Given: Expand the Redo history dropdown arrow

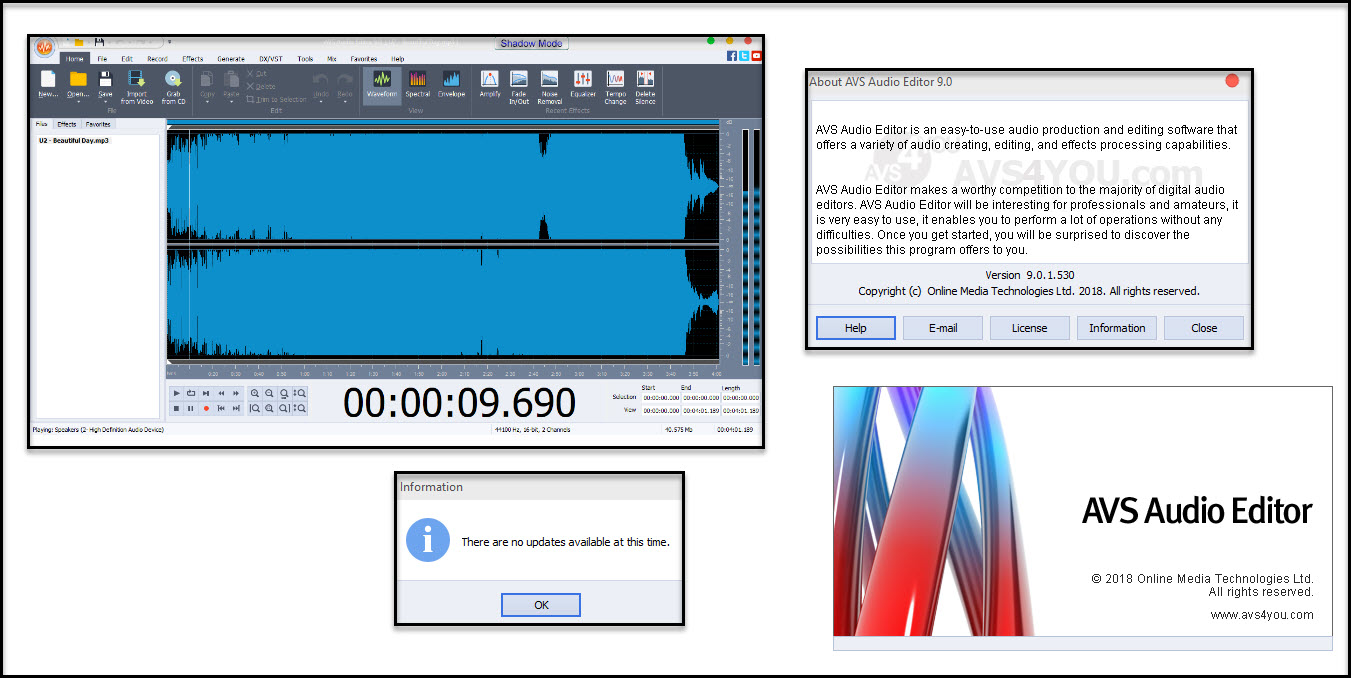Looking at the screenshot, I should pos(345,101).
